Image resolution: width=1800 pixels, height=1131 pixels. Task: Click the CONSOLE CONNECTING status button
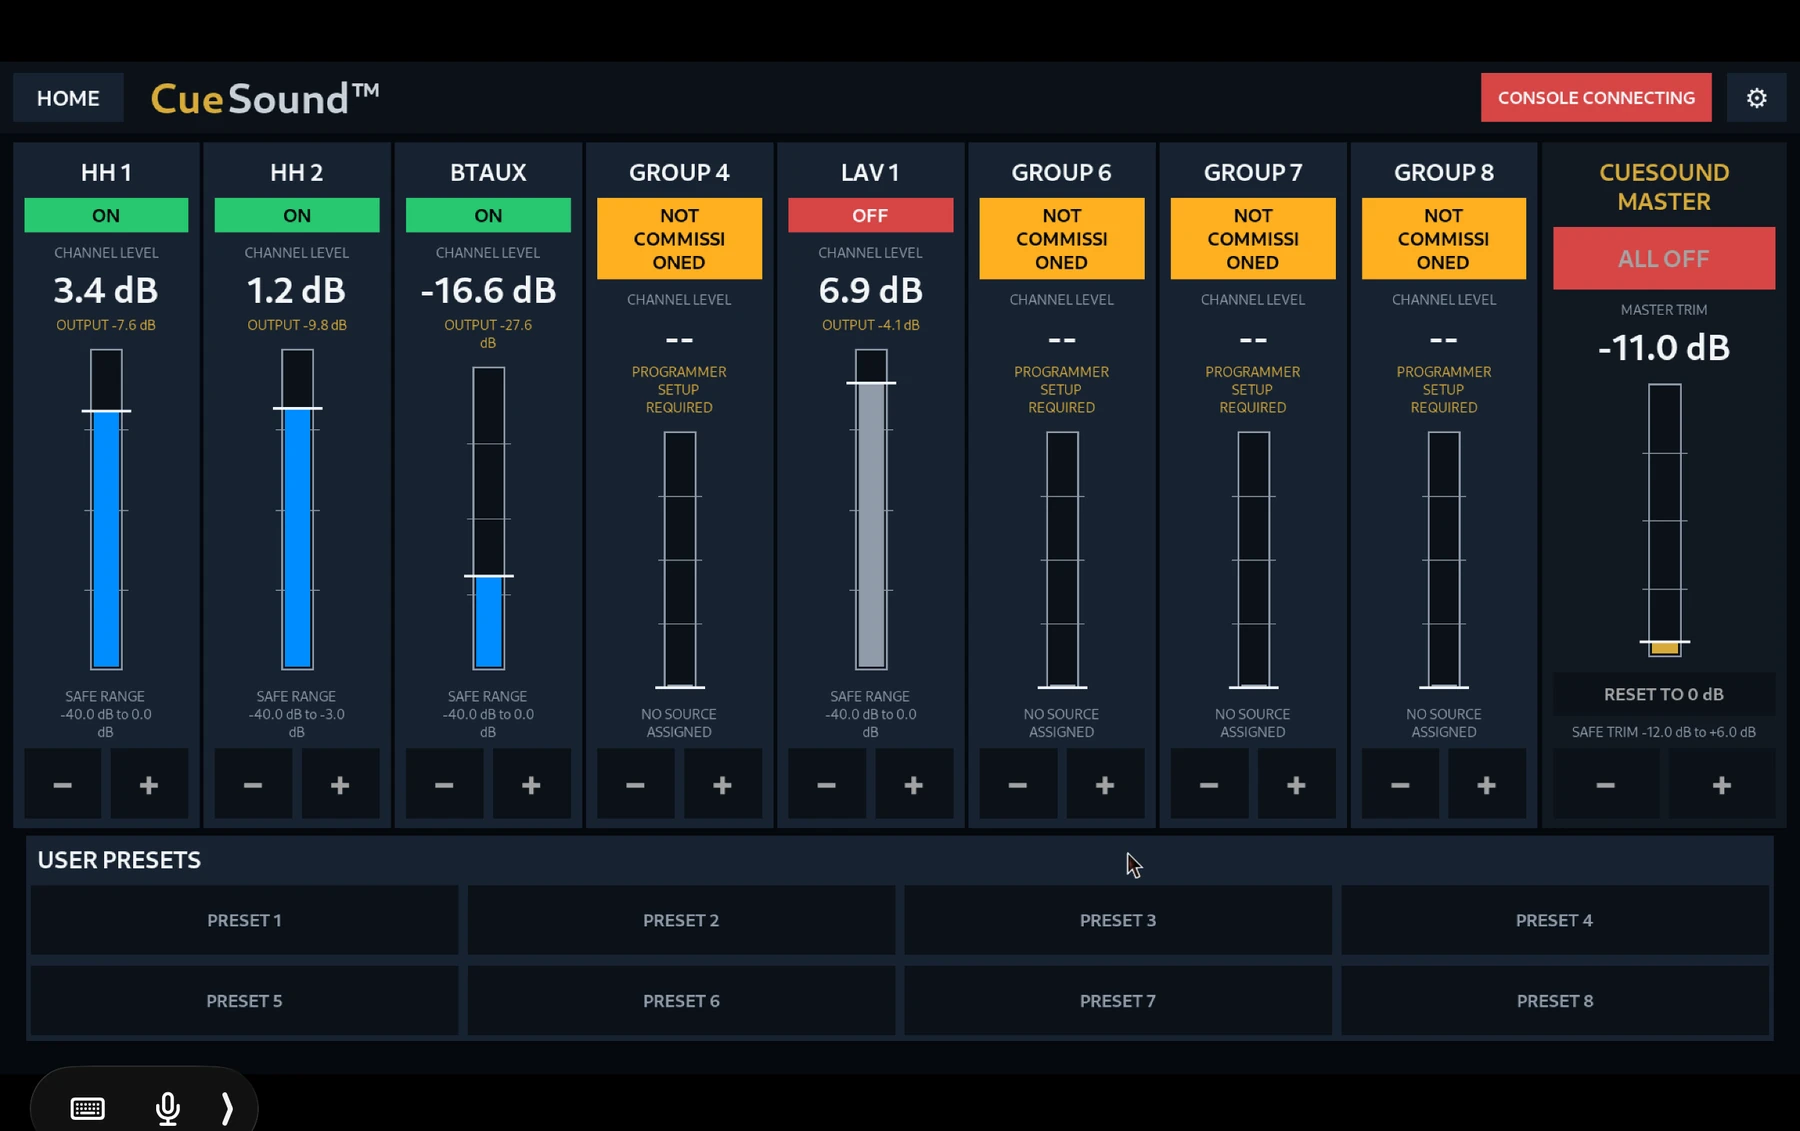click(1596, 98)
